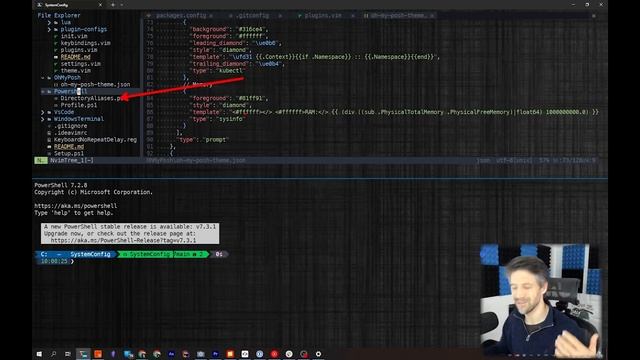Click the "type": "sysinfo" code line
The height and width of the screenshot is (360, 640).
click(217, 119)
